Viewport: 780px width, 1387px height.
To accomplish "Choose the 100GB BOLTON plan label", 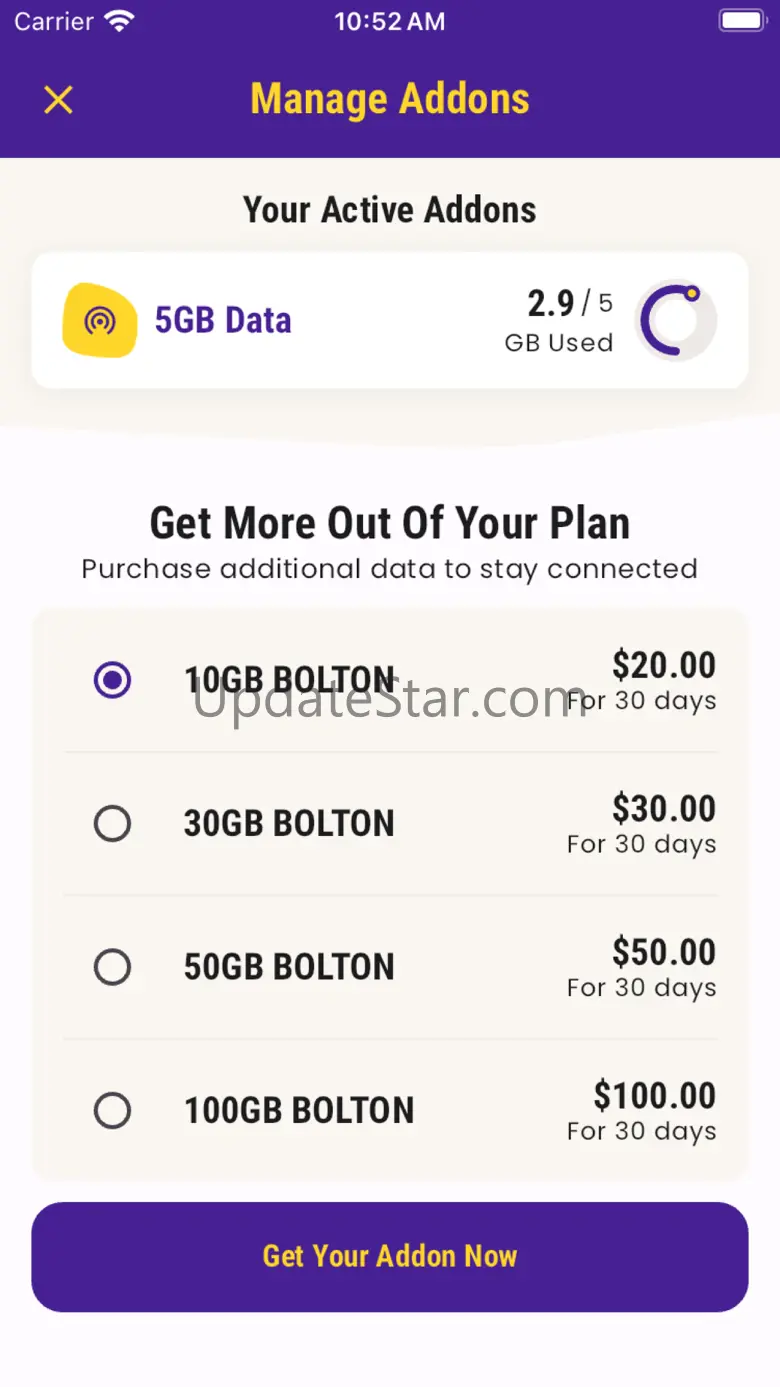I will (x=299, y=1111).
